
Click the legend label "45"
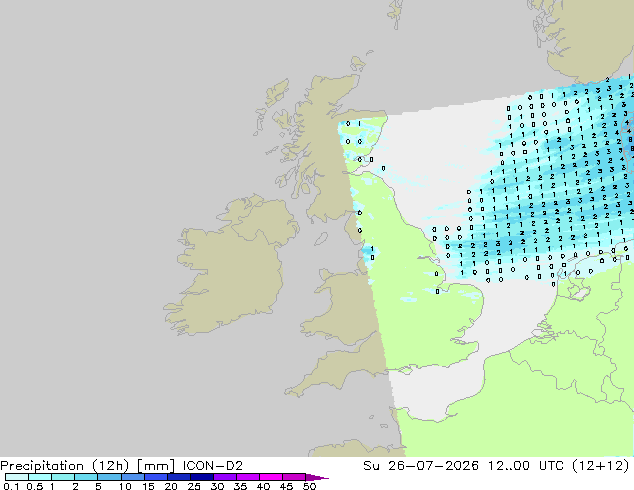(286, 486)
